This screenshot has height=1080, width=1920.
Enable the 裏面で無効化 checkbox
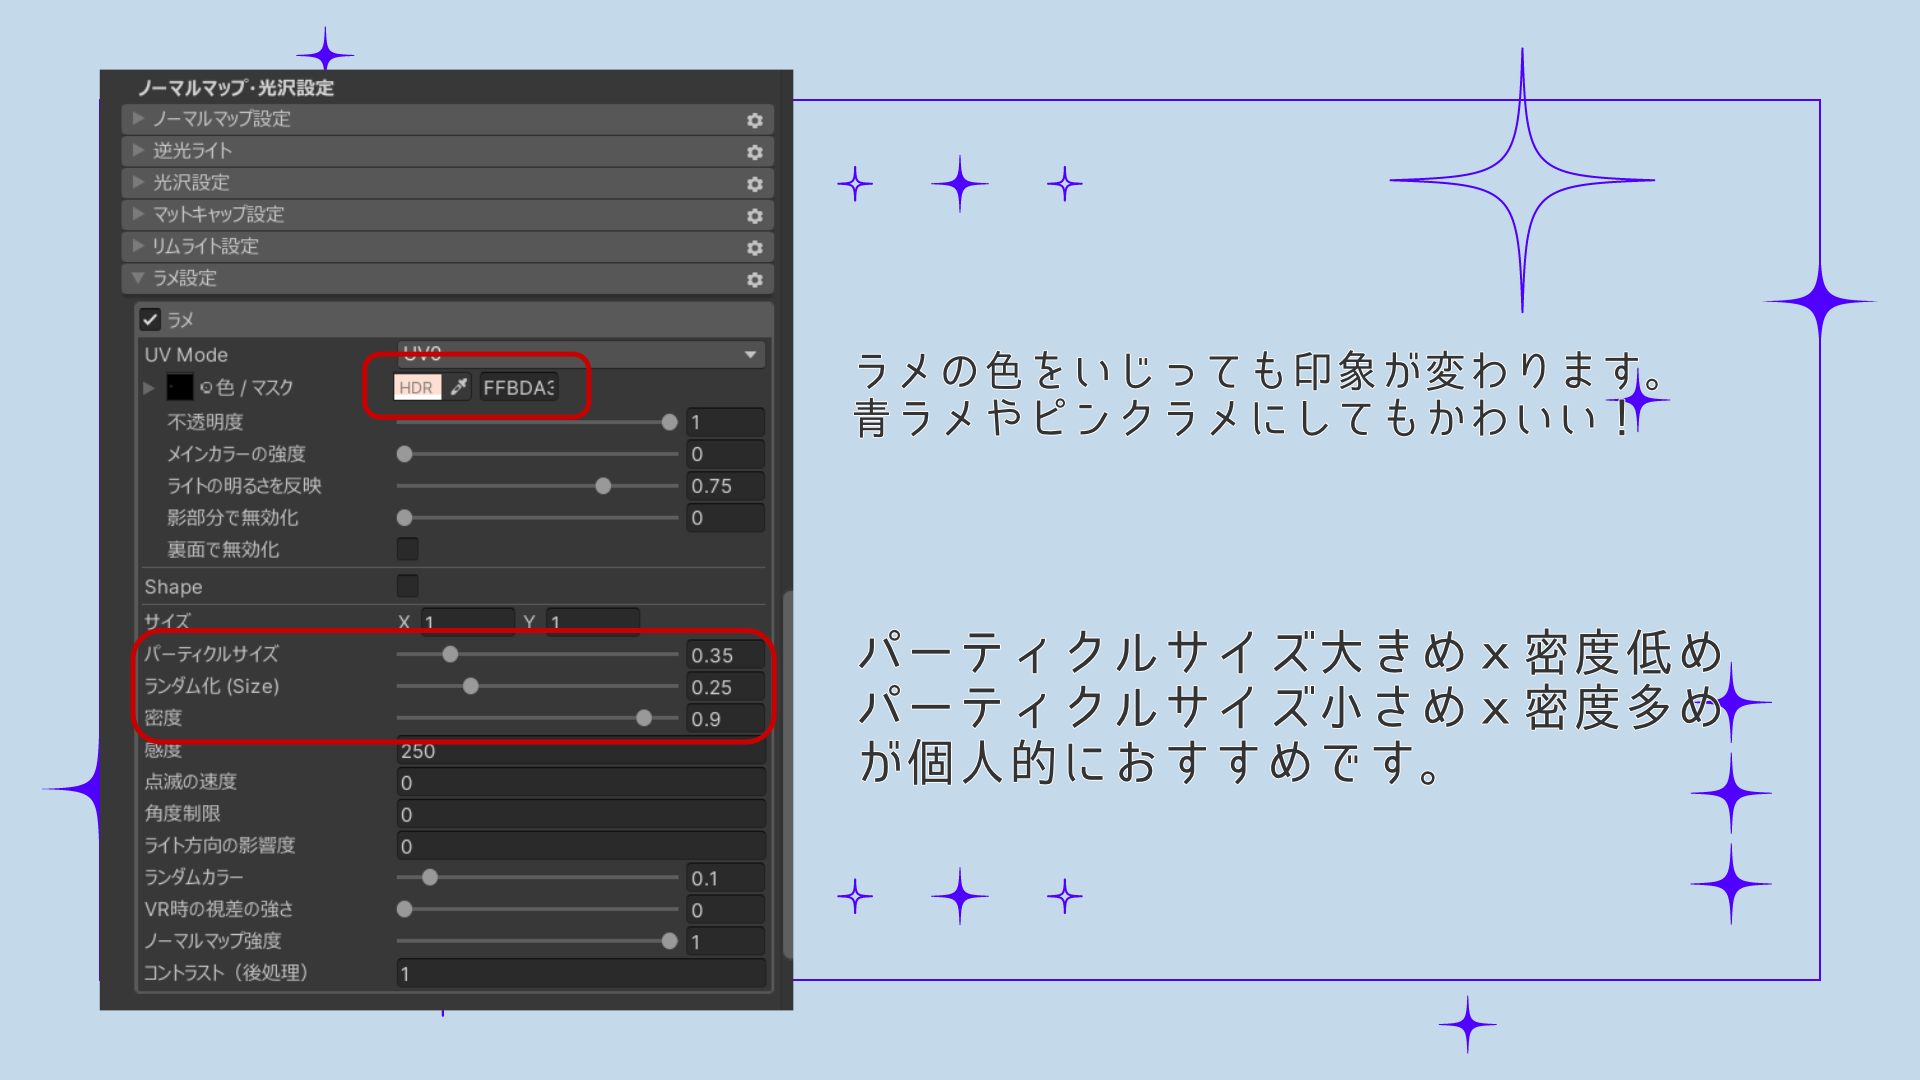tap(408, 549)
